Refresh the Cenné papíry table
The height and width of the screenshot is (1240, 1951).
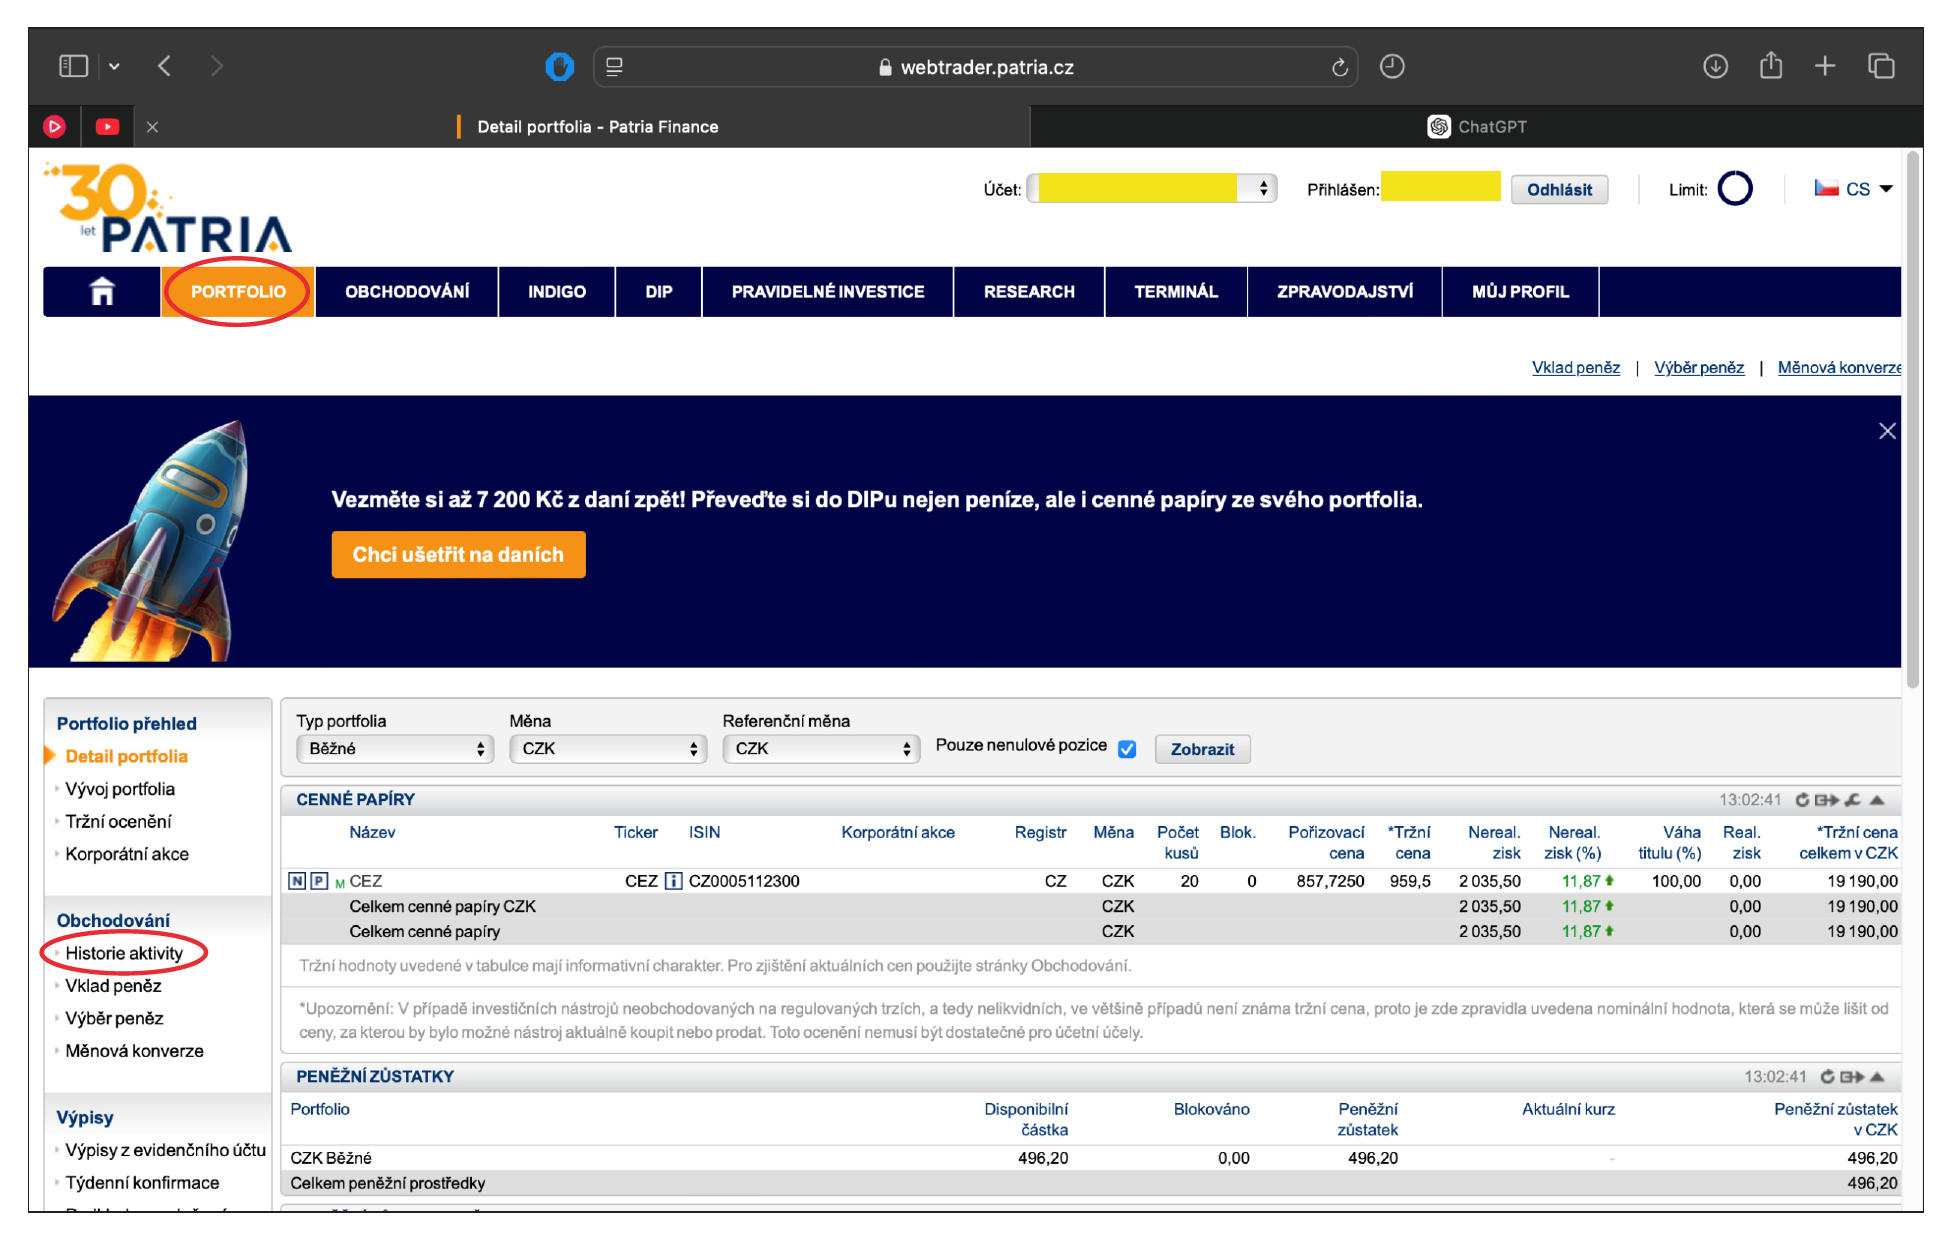coord(1802,800)
